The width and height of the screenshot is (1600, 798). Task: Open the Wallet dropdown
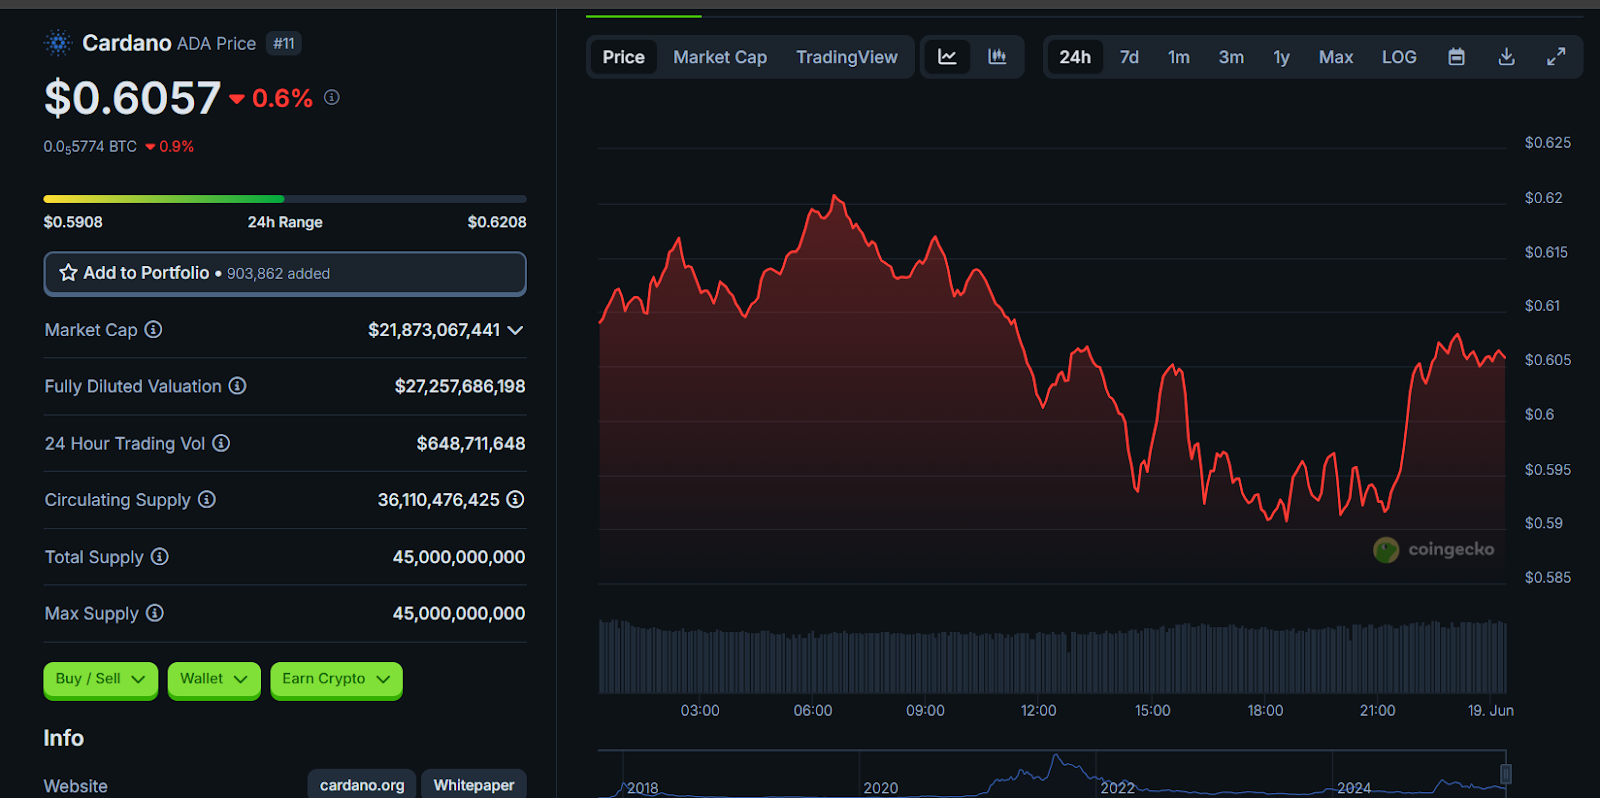213,679
